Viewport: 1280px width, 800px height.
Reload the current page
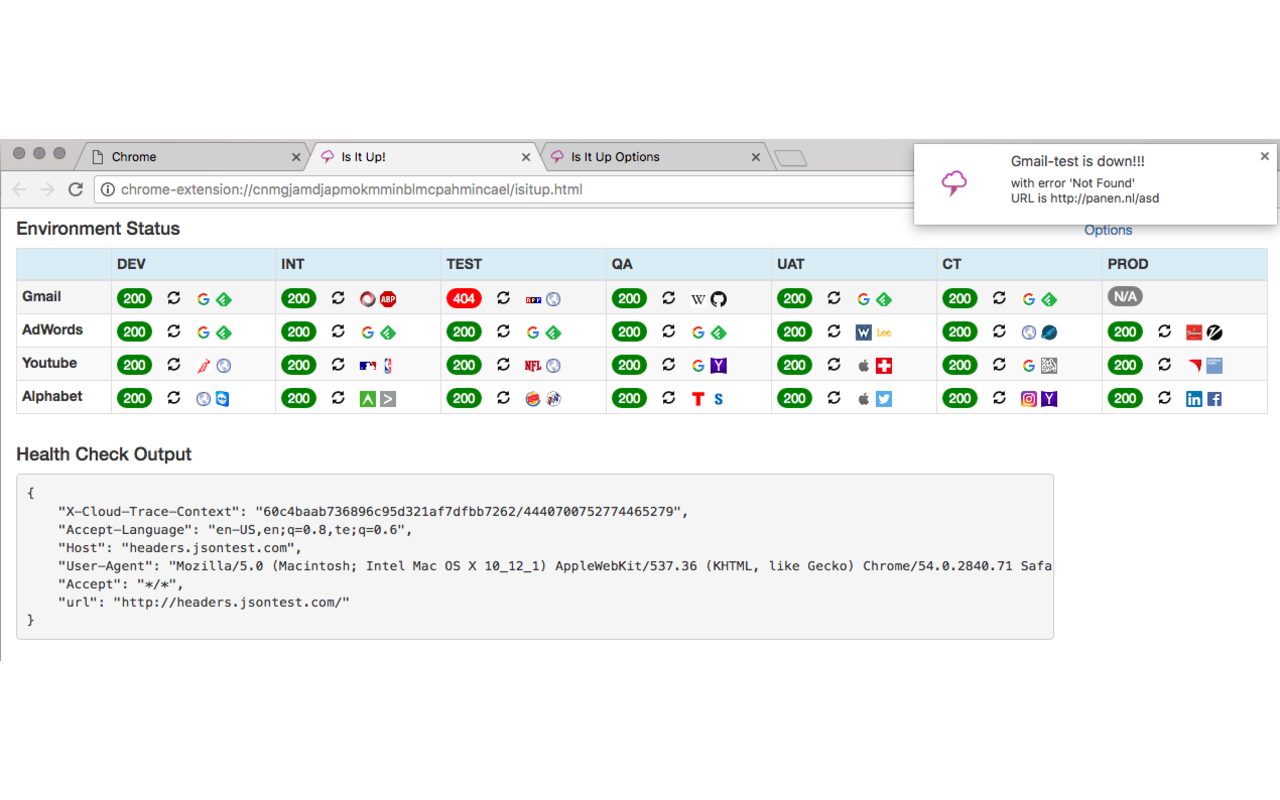(75, 189)
